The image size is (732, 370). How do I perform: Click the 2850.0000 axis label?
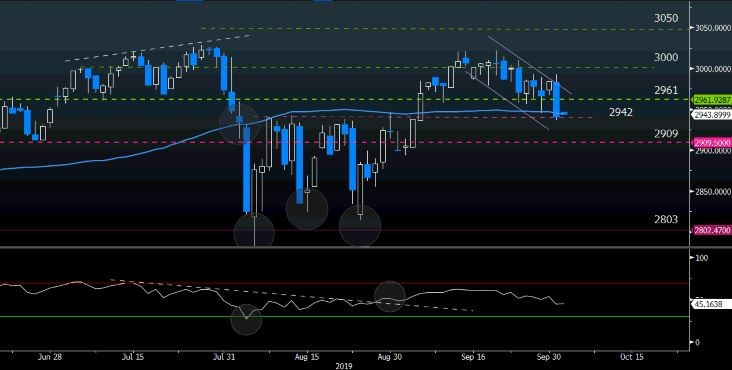713,192
